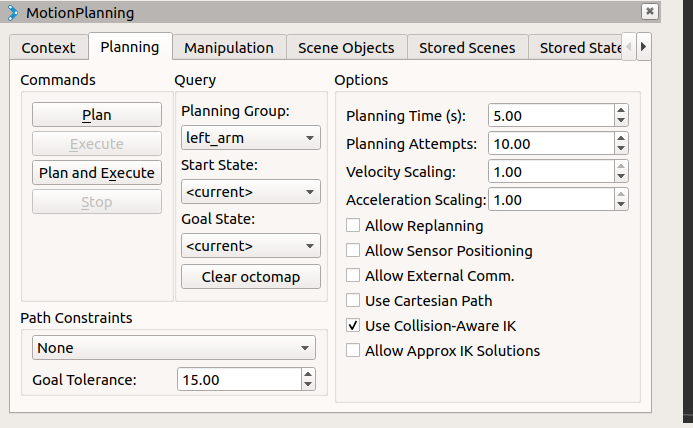Click the Planning Time value field
This screenshot has width=693, height=428.
(551, 116)
